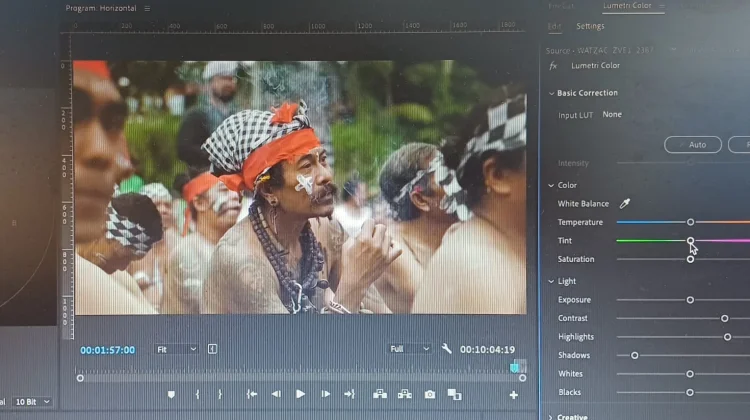Click the White Balance label
Viewport: 750px width, 420px height.
pyautogui.click(x=583, y=204)
